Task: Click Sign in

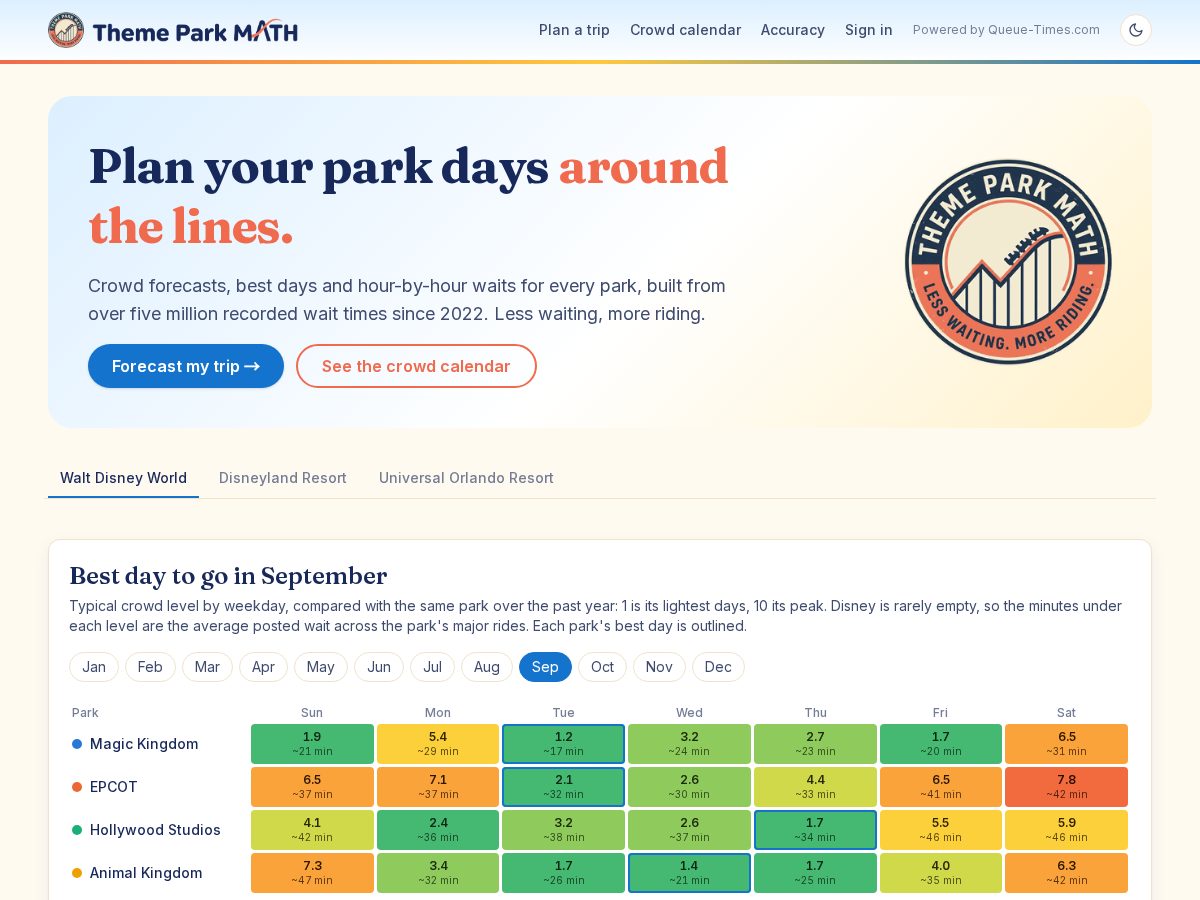Action: click(869, 30)
